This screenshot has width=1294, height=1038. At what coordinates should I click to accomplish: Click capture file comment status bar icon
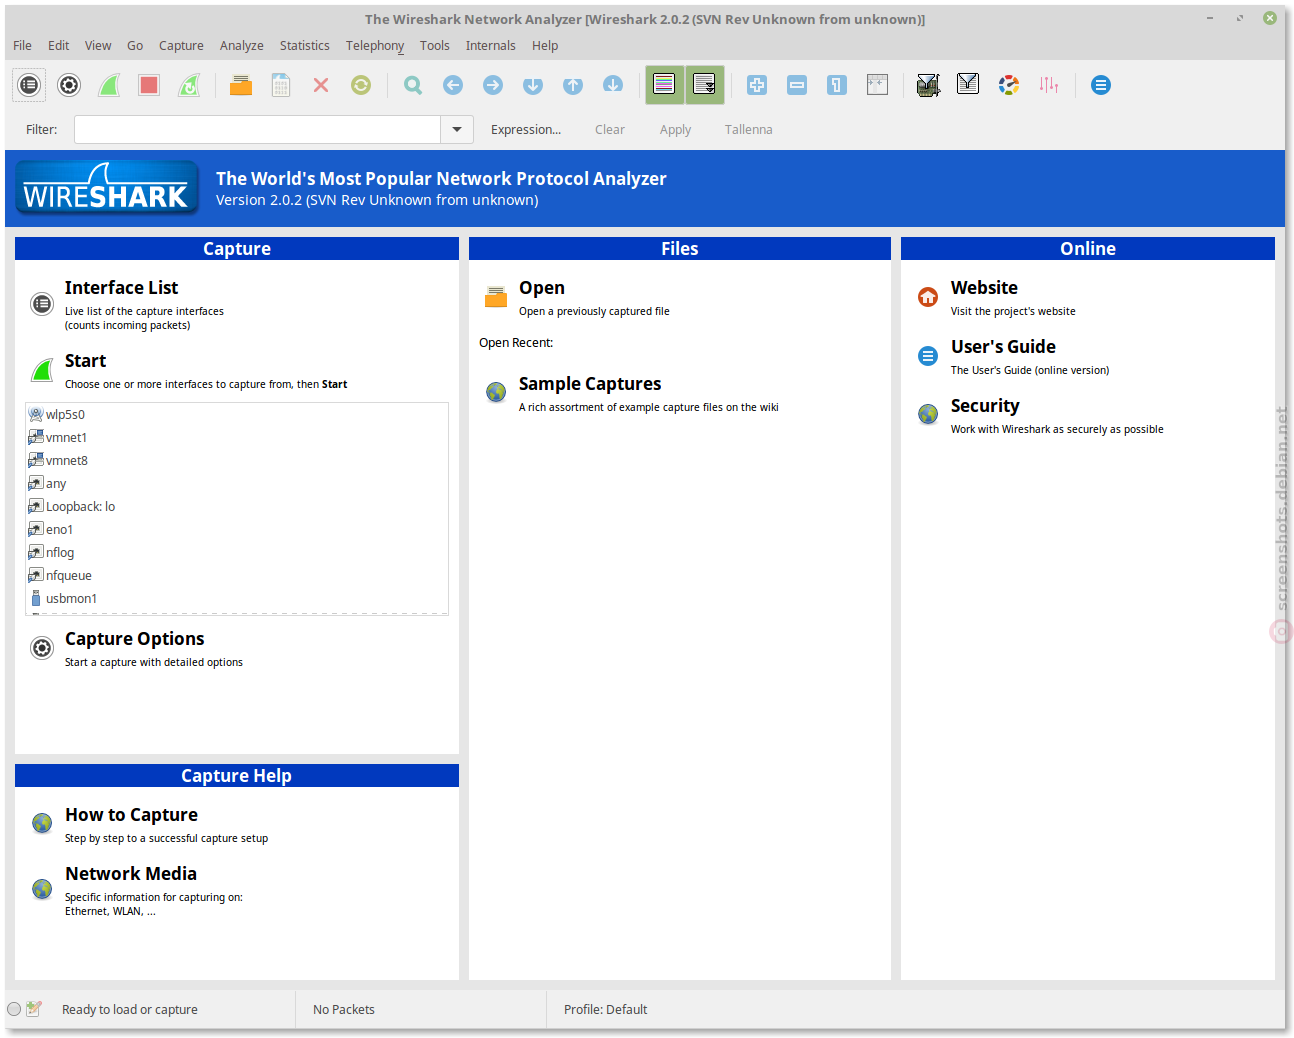coord(34,1009)
